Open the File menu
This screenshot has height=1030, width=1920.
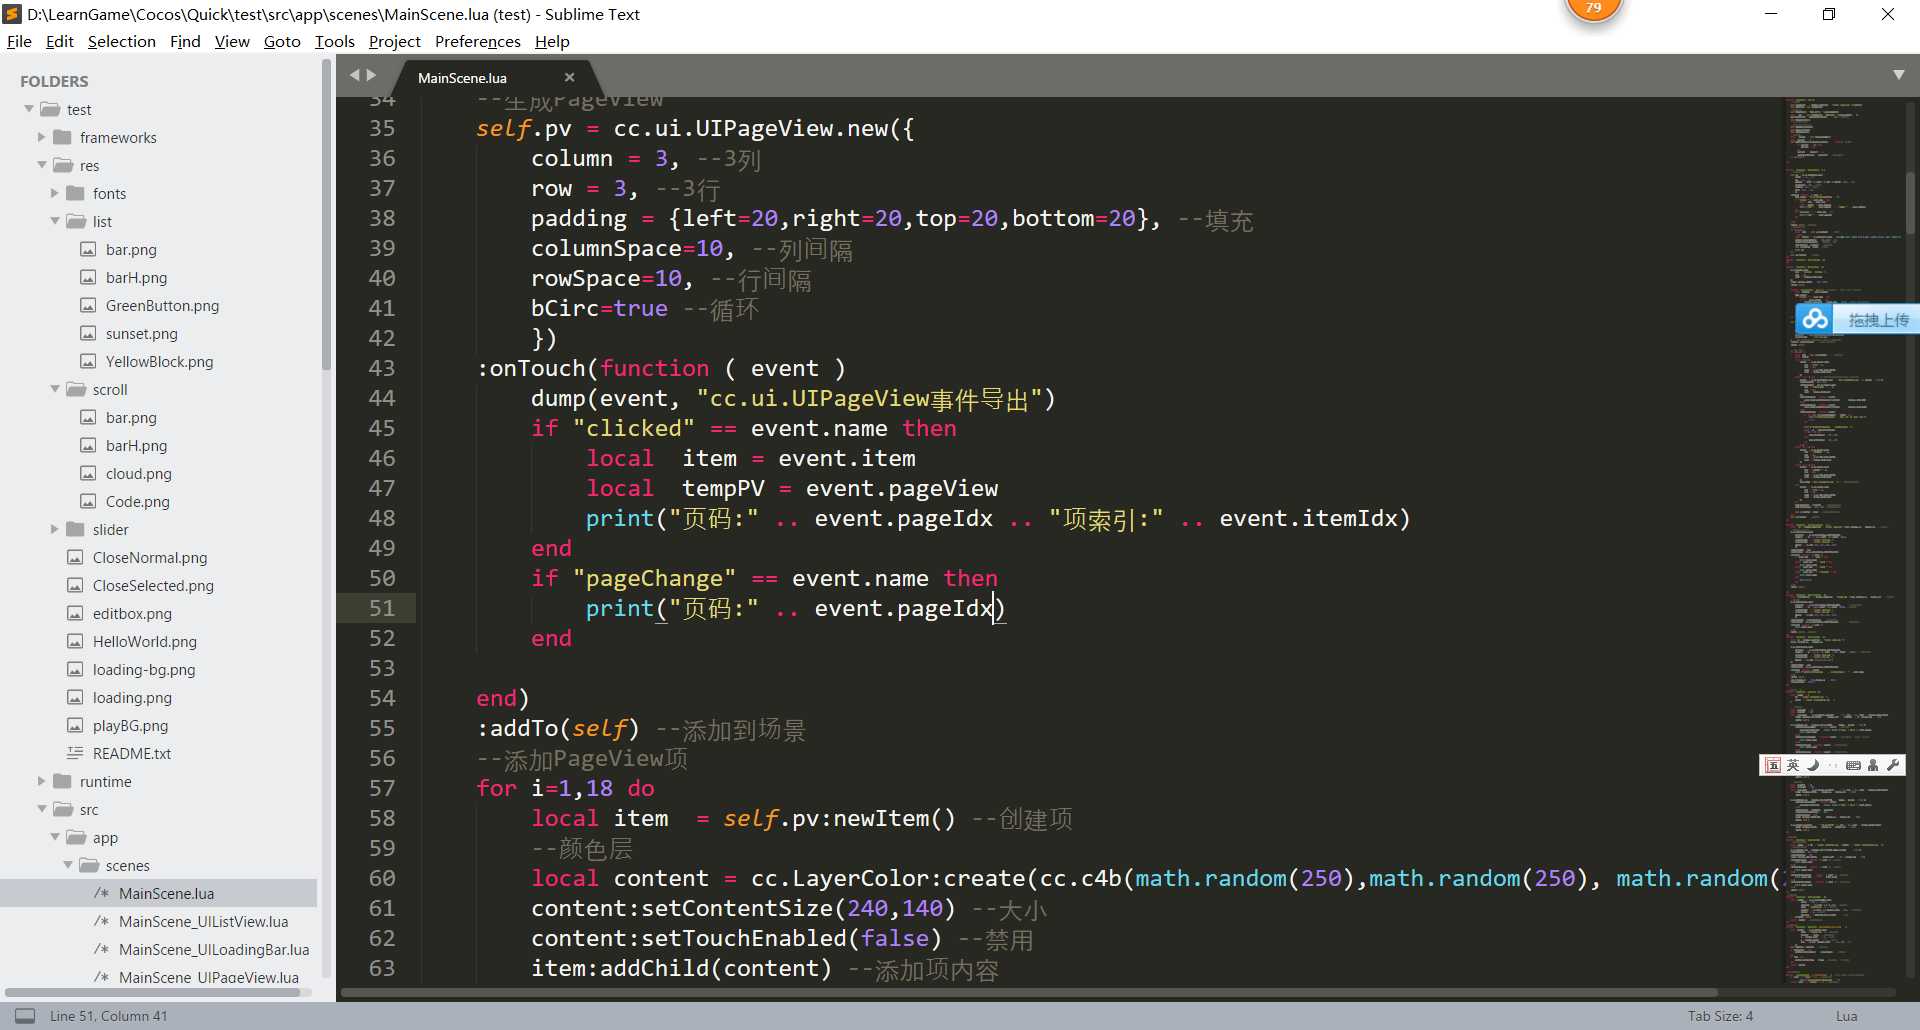click(x=19, y=41)
